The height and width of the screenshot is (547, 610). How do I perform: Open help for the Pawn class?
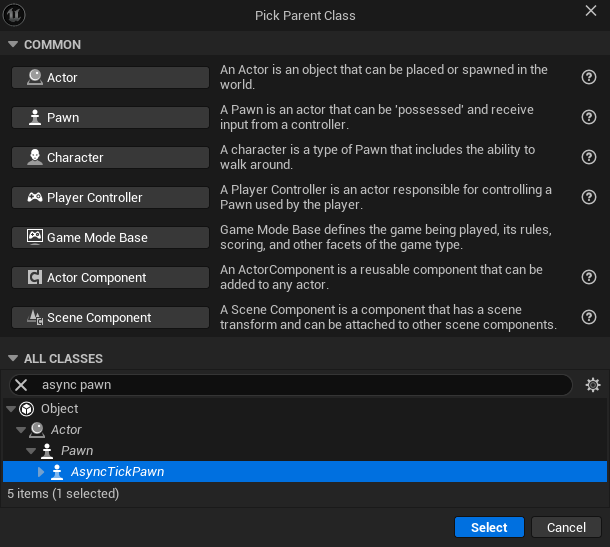pyautogui.click(x=589, y=117)
